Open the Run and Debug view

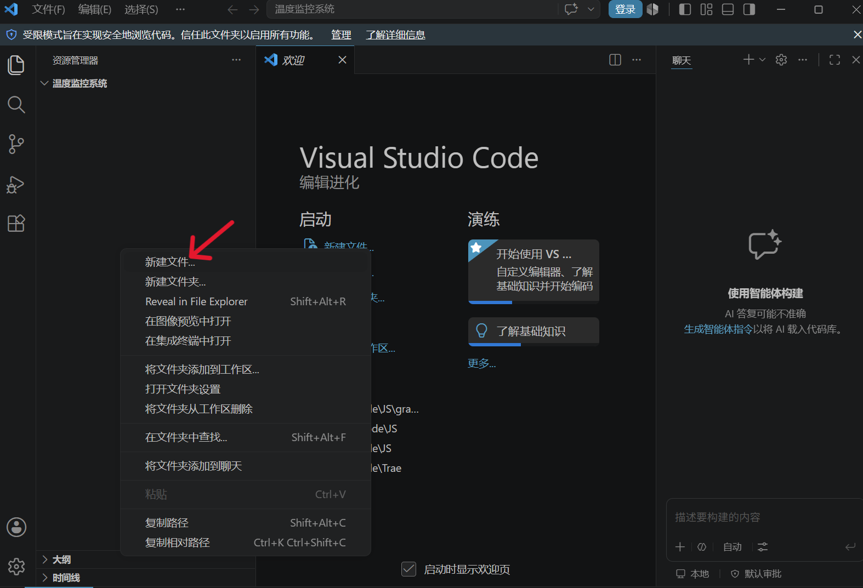pos(16,184)
